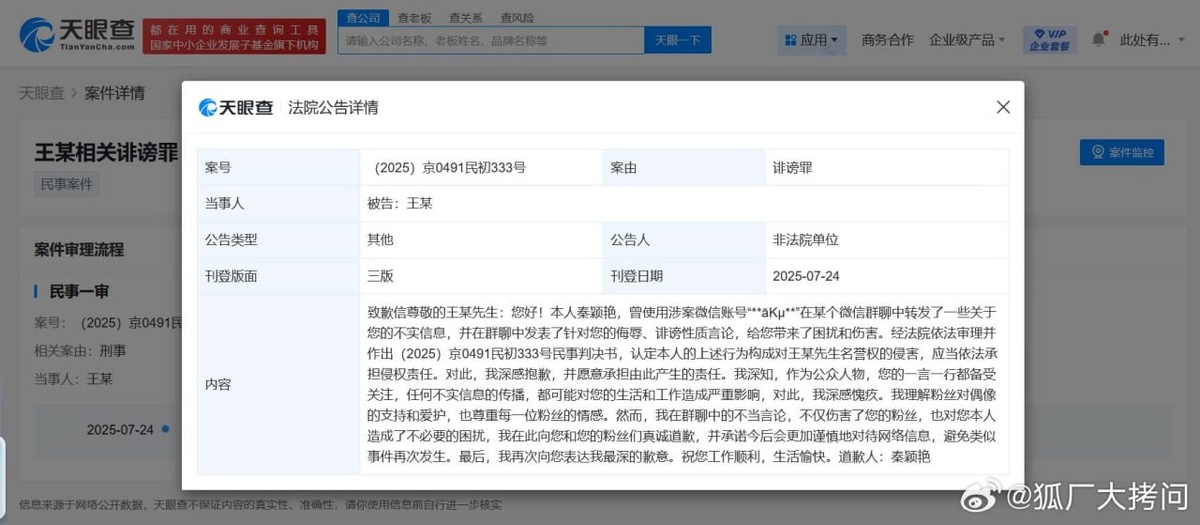Click 当事人：王某 in background page
Viewport: 1200px width, 525px height.
click(73, 379)
